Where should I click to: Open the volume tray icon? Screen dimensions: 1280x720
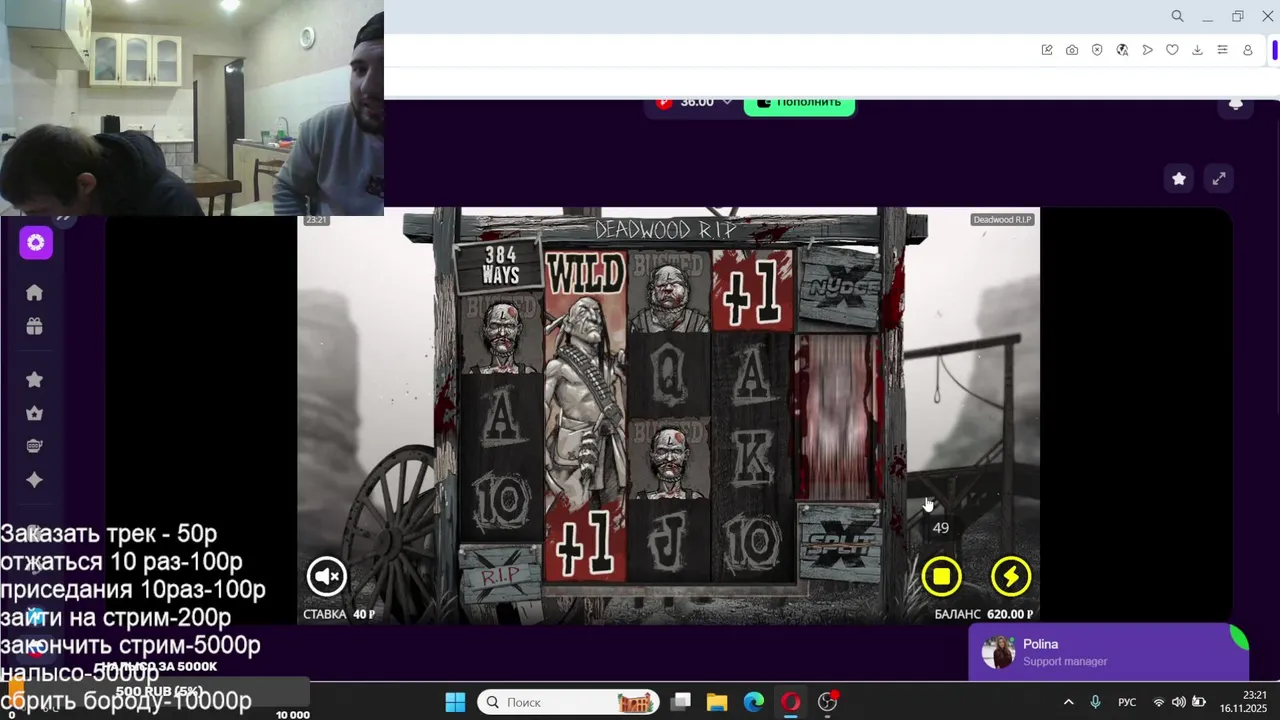[1178, 702]
